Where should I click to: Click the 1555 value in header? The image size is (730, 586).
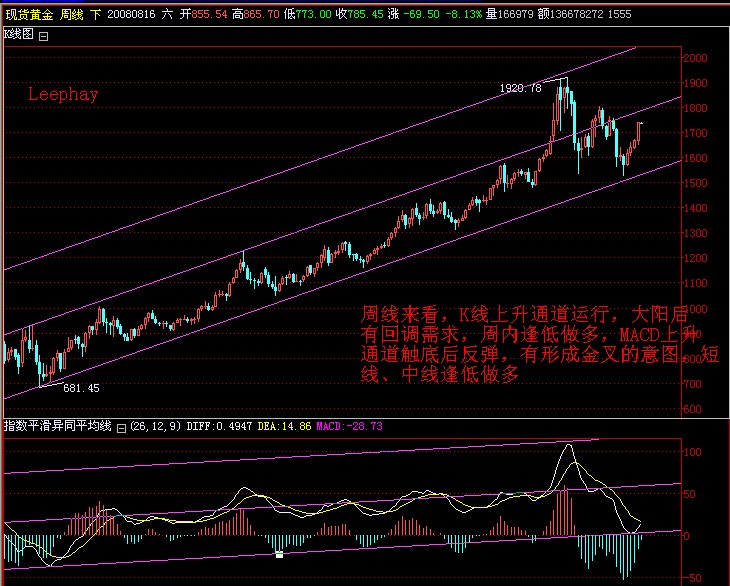click(620, 14)
